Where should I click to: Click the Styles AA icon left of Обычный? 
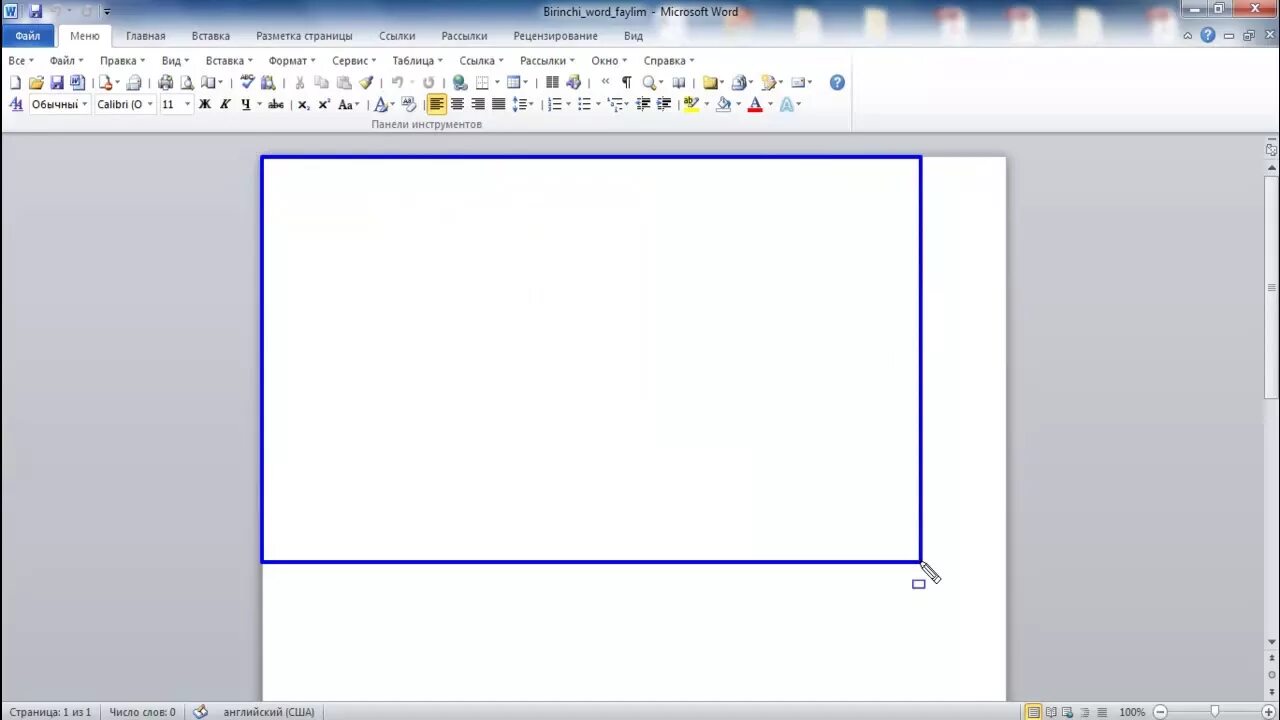(16, 104)
